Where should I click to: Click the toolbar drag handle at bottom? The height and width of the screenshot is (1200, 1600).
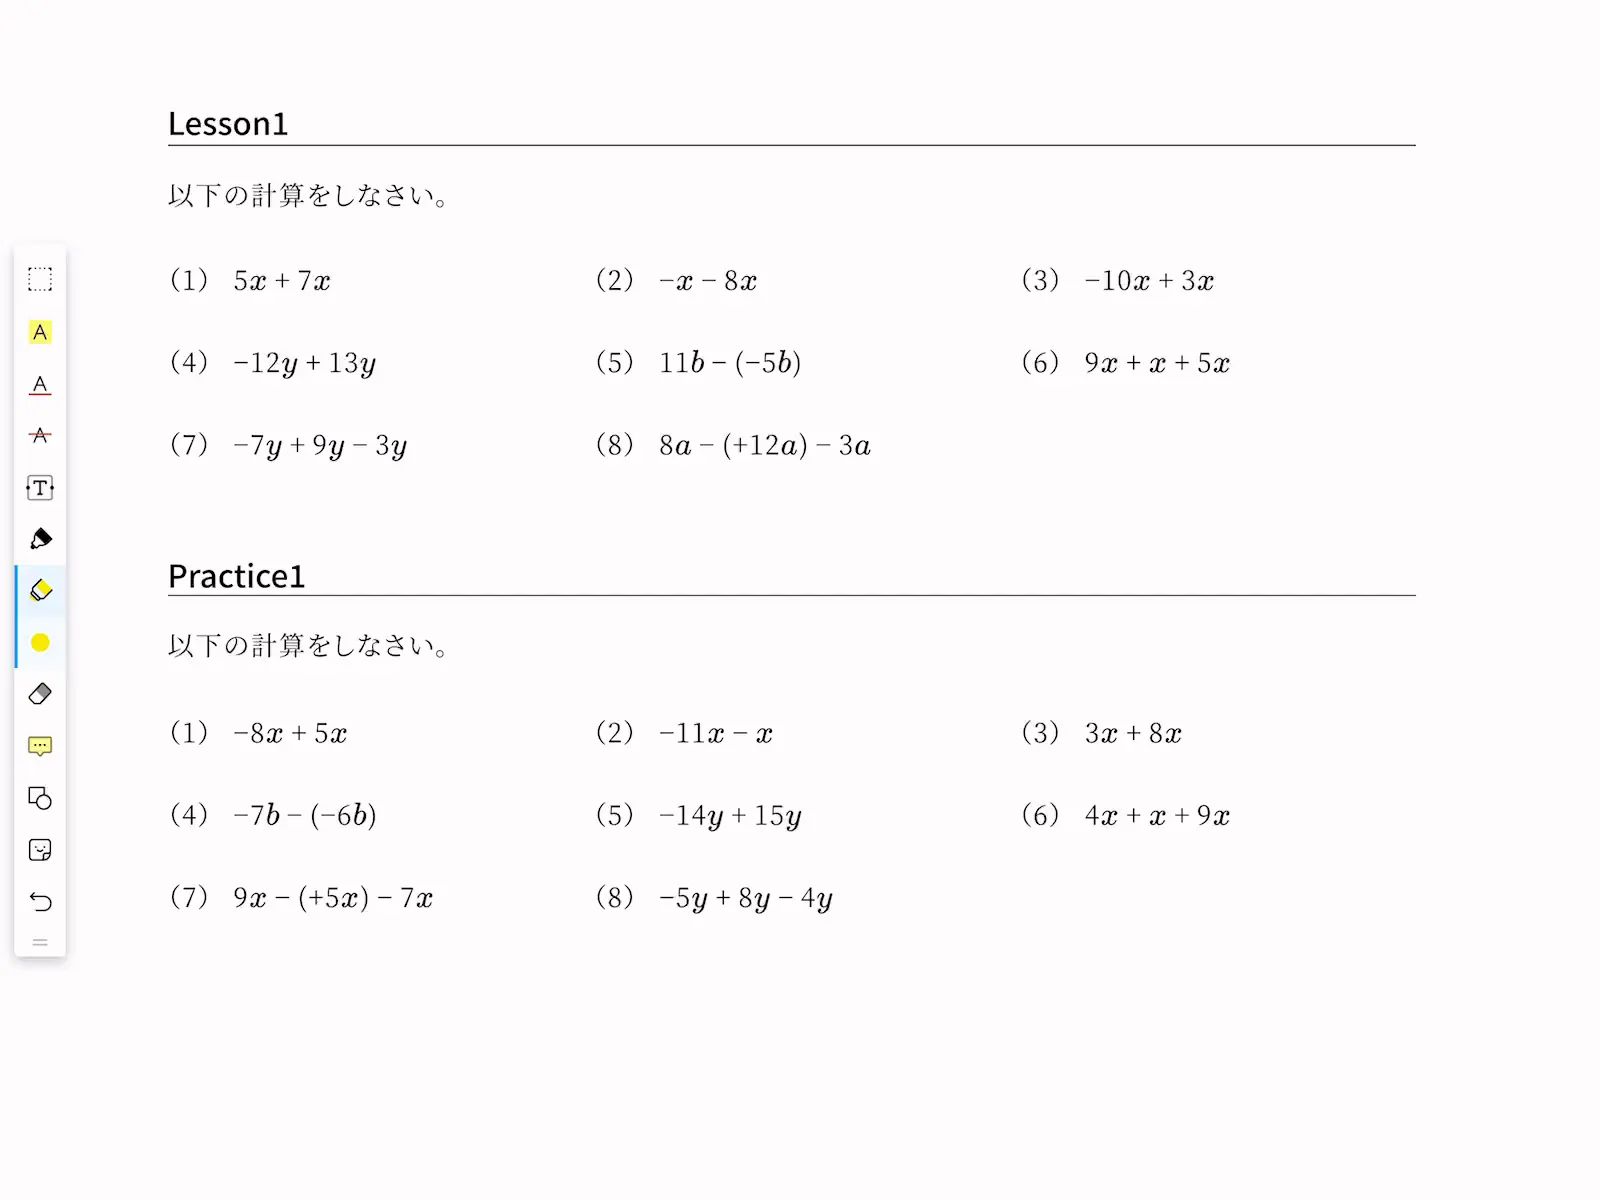[40, 942]
